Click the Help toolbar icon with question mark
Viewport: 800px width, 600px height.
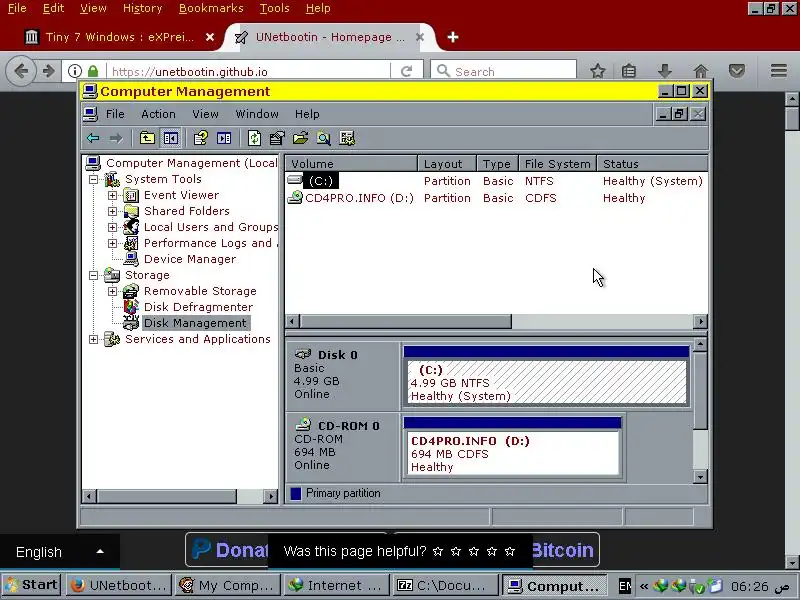(201, 138)
